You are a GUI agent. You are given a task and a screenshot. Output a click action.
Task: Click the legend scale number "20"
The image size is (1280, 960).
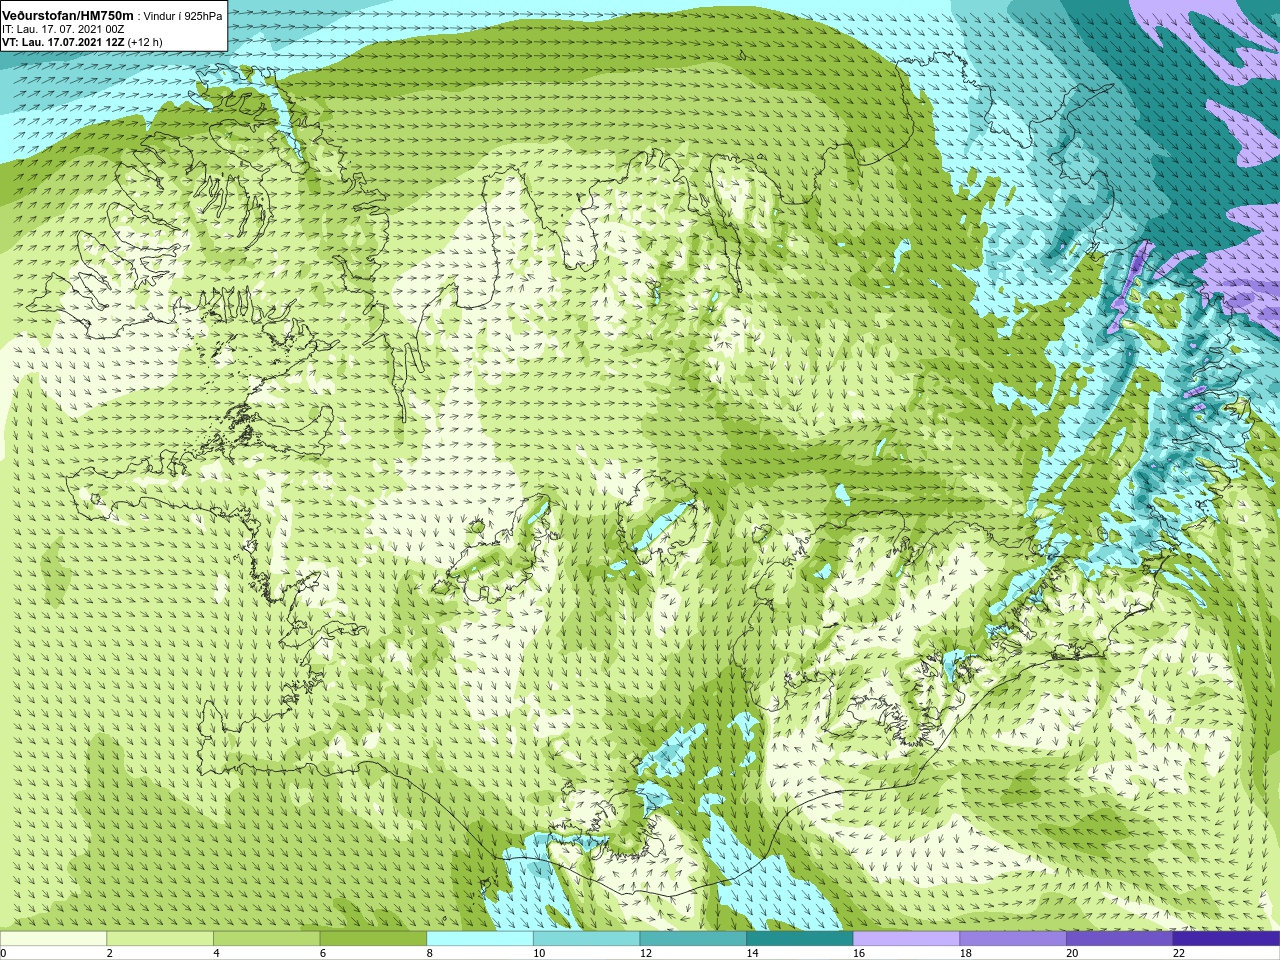tap(1072, 953)
